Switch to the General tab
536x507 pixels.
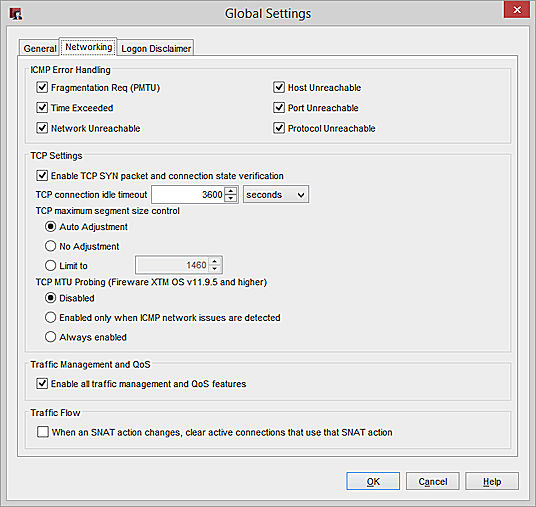click(40, 49)
